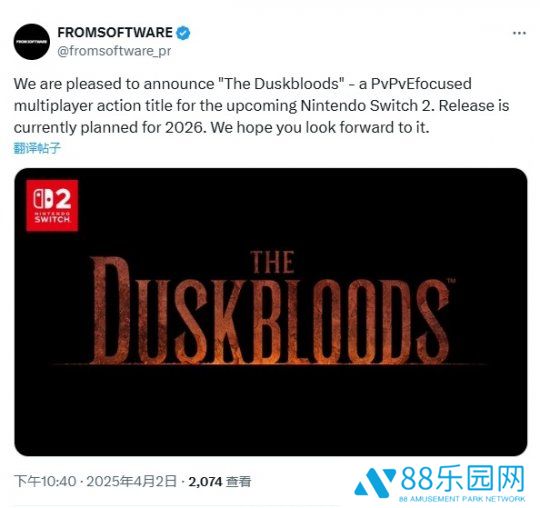Click "The Duskbloods" quoted in tweet text
Image resolution: width=540 pixels, height=508 pixels.
coord(282,84)
